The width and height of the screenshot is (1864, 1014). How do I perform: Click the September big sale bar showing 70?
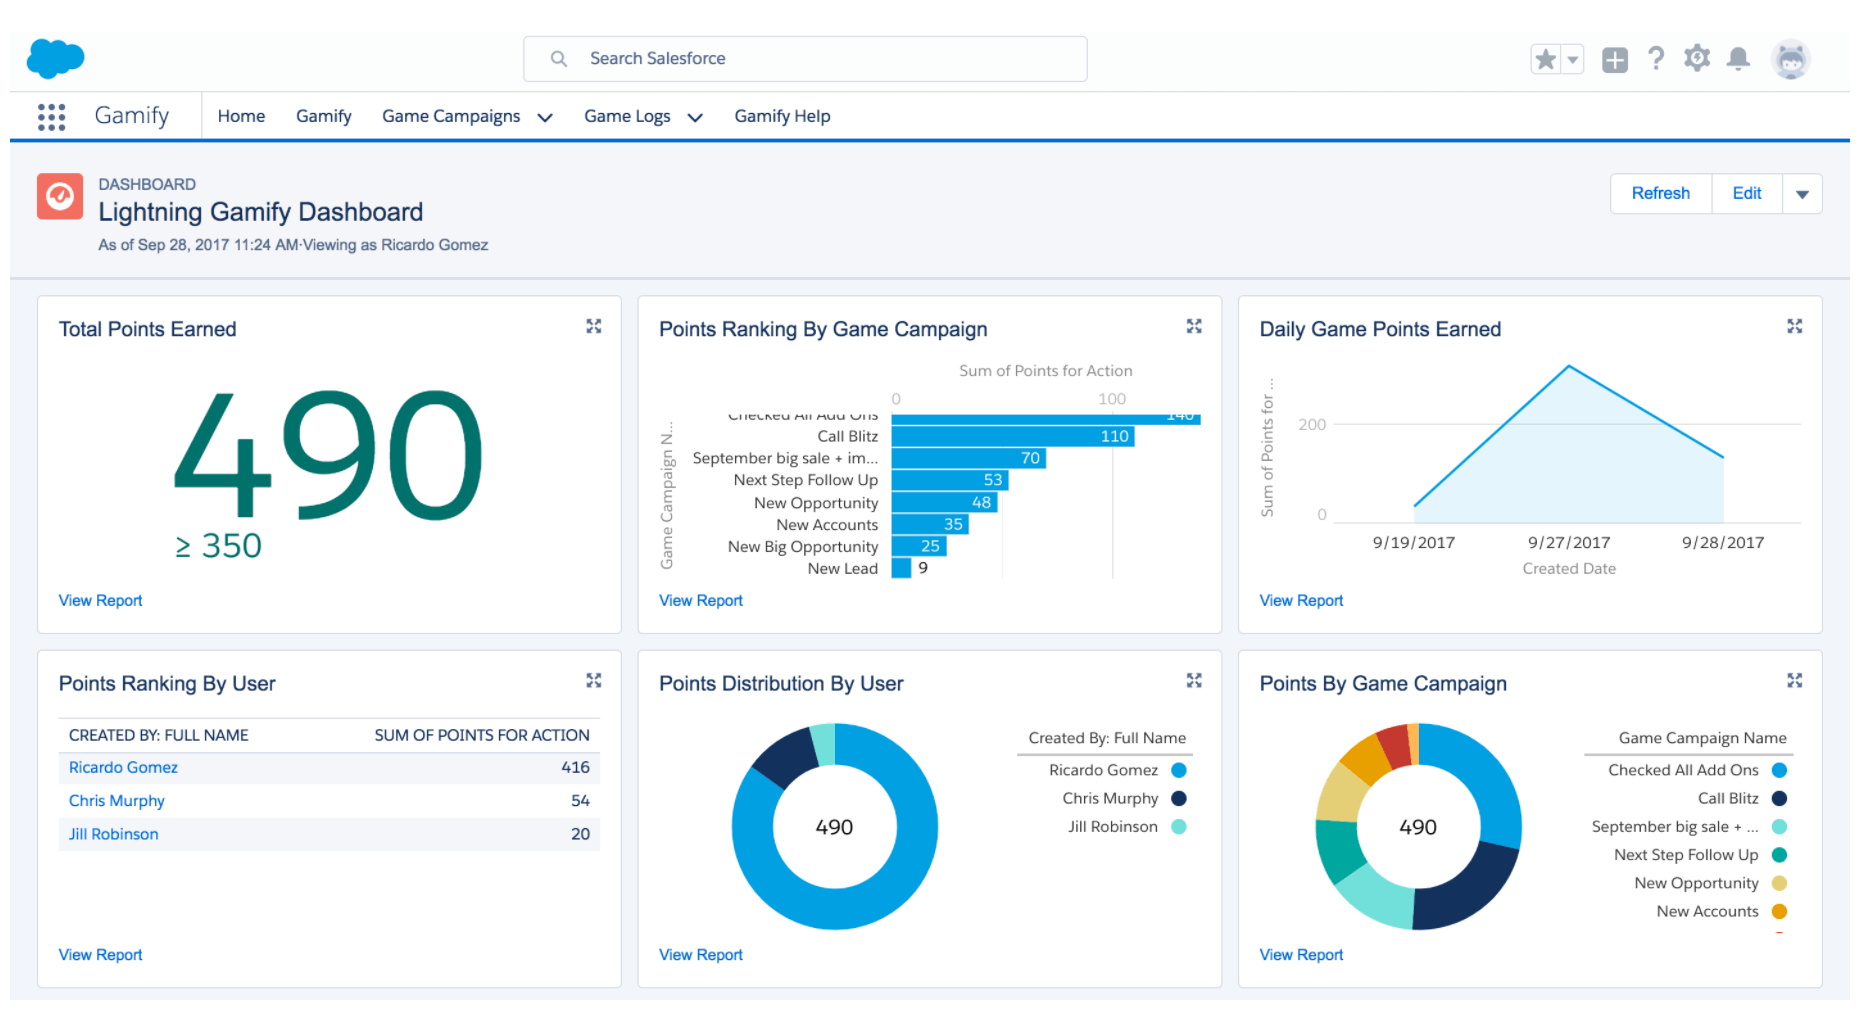[969, 458]
